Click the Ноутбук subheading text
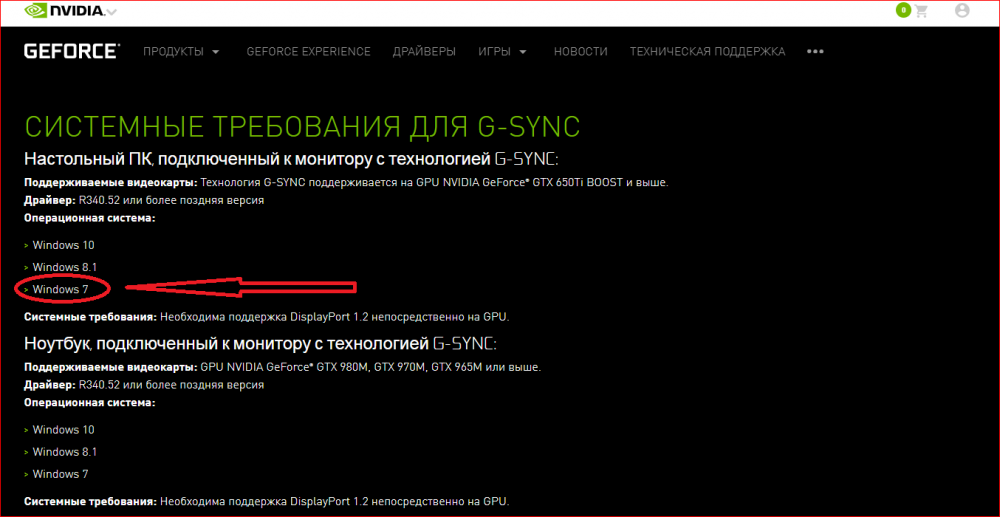 tap(260, 344)
